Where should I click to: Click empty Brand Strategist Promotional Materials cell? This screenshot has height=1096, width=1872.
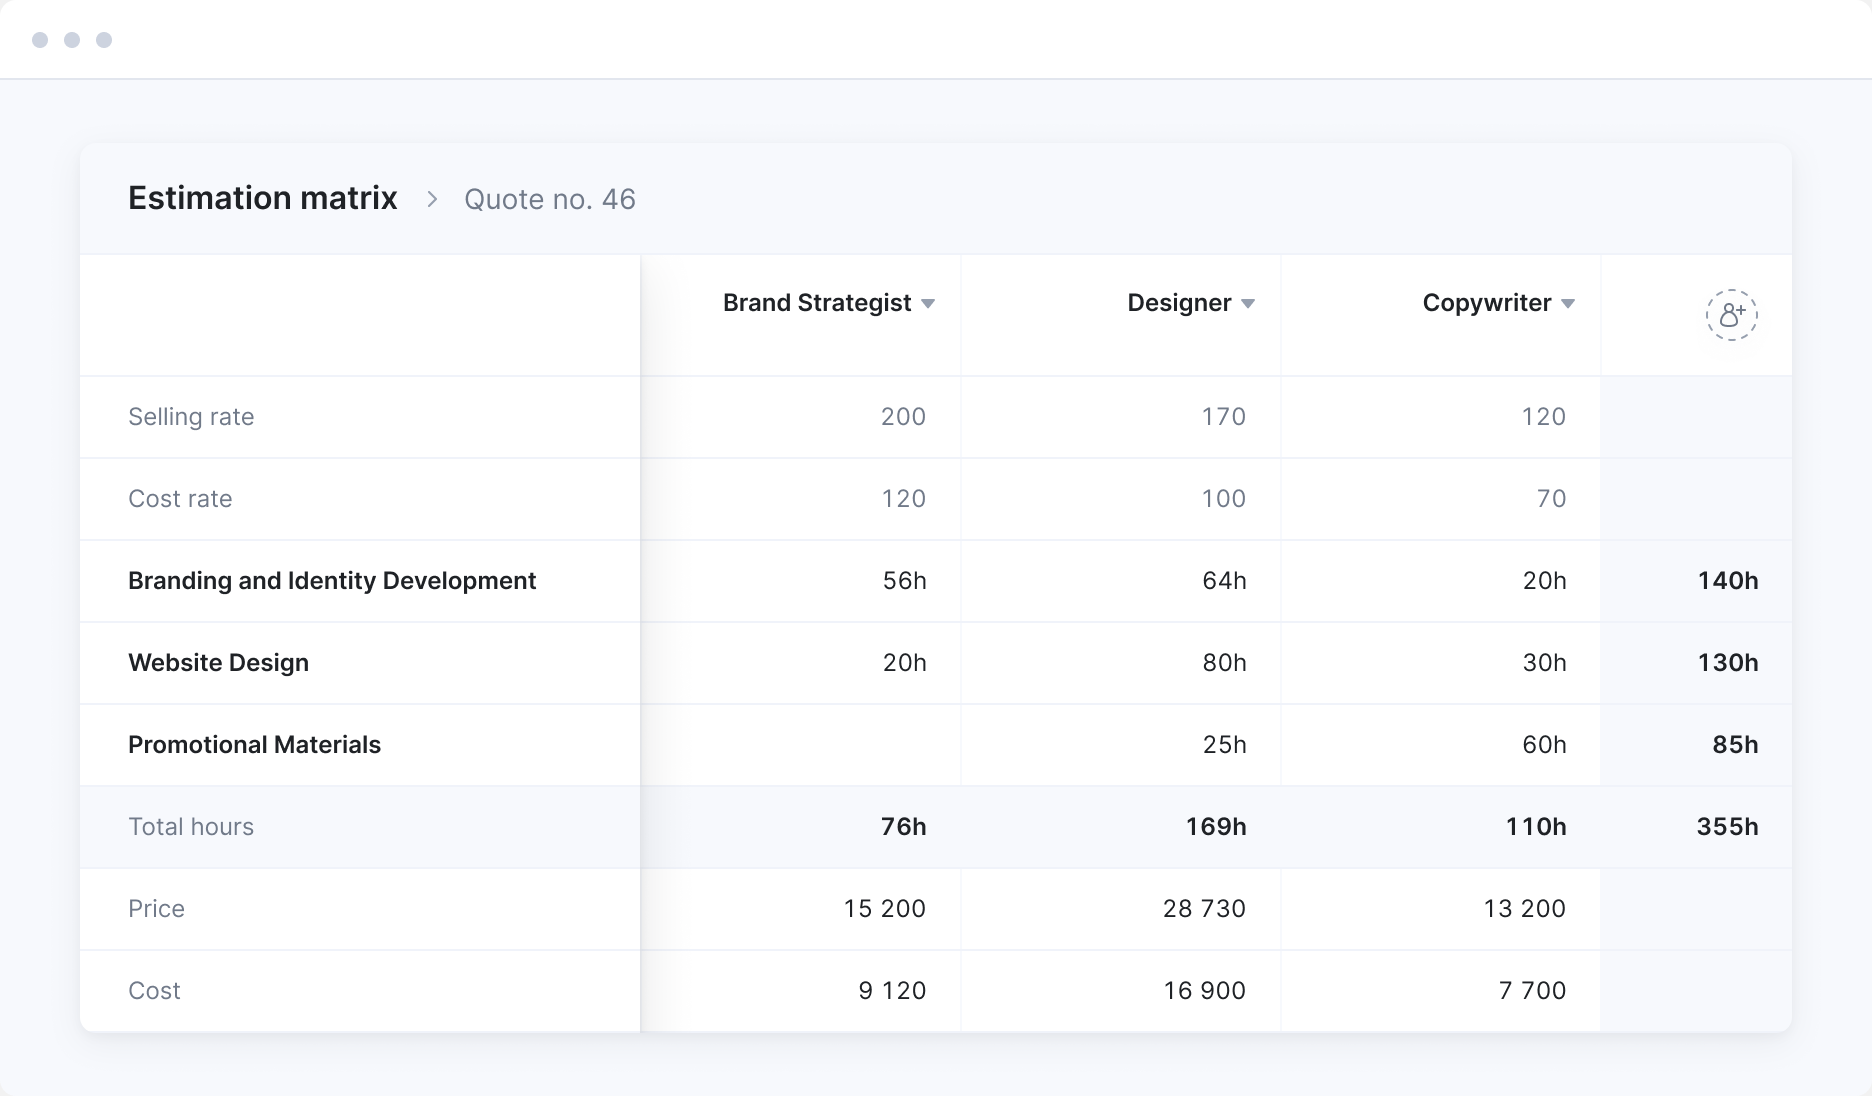pyautogui.click(x=800, y=745)
